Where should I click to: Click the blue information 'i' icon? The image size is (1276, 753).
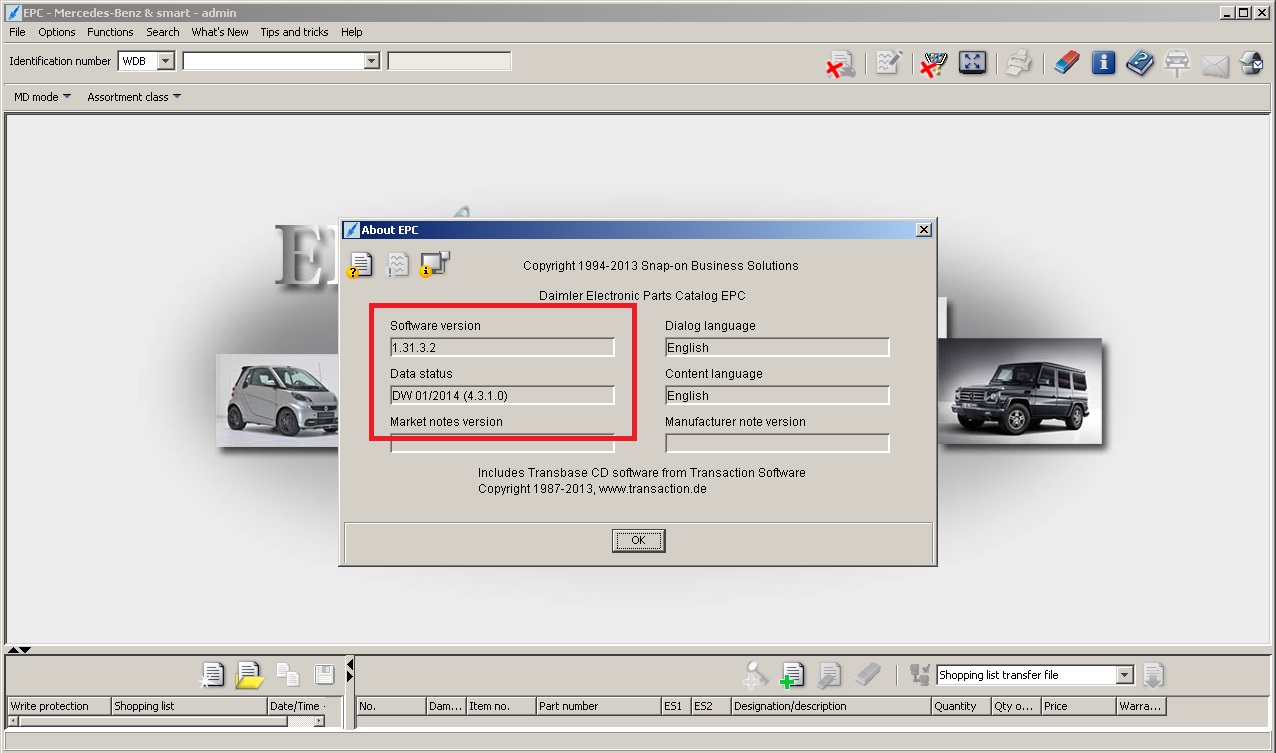click(x=1103, y=63)
